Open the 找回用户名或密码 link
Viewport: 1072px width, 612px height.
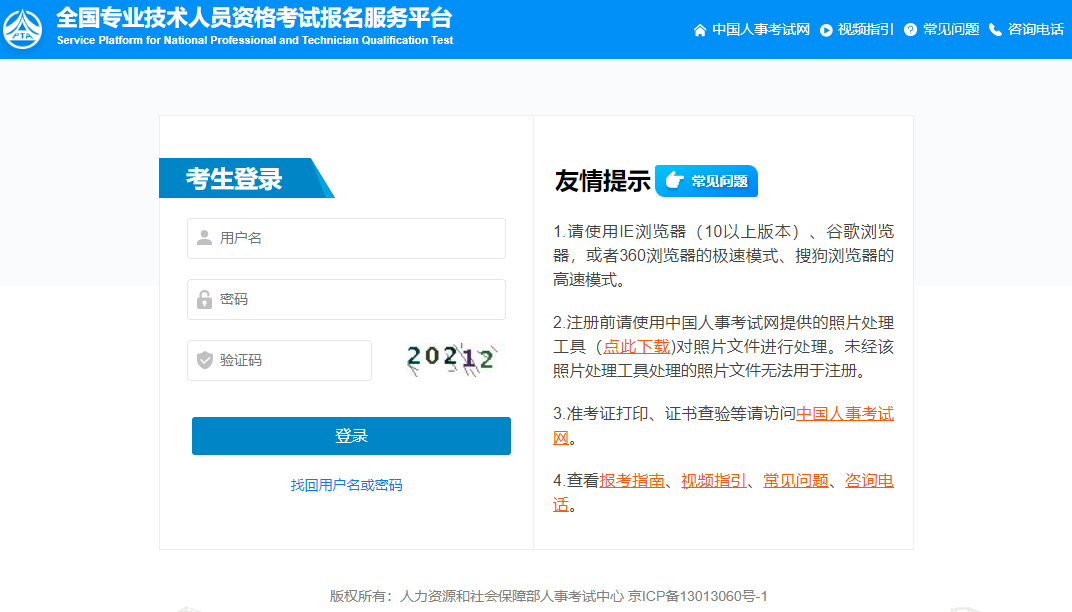point(346,485)
